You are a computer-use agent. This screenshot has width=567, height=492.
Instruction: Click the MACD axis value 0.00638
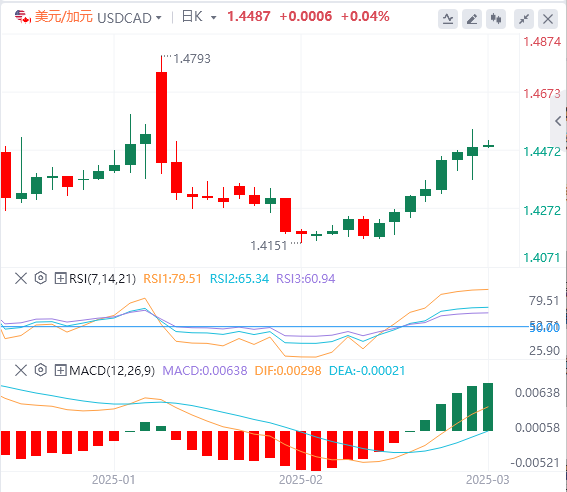(x=537, y=393)
